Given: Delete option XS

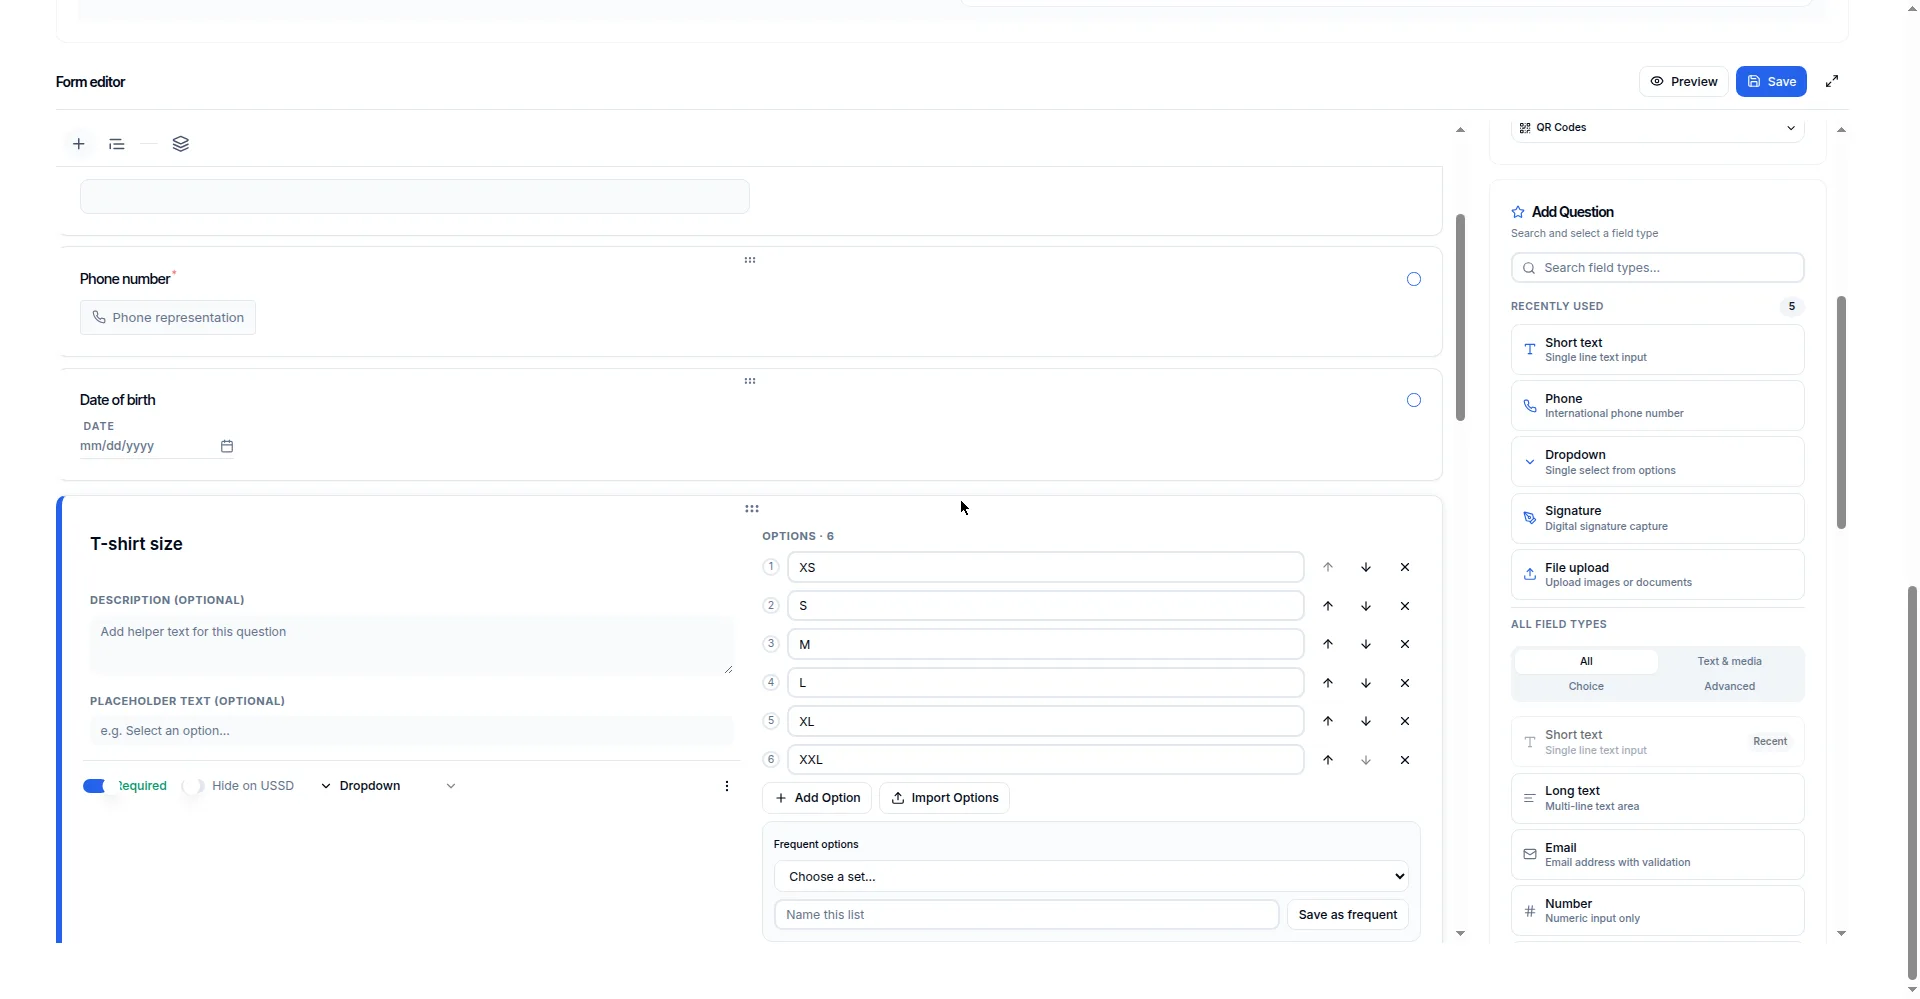Looking at the screenshot, I should coord(1405,567).
